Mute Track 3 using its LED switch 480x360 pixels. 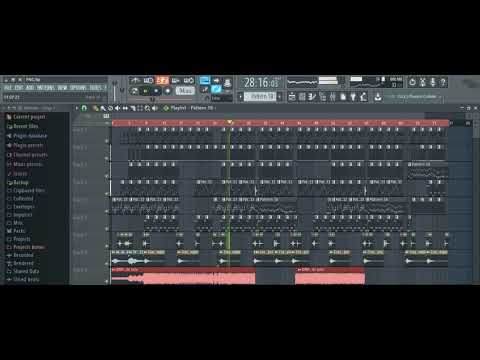[x=107, y=176]
